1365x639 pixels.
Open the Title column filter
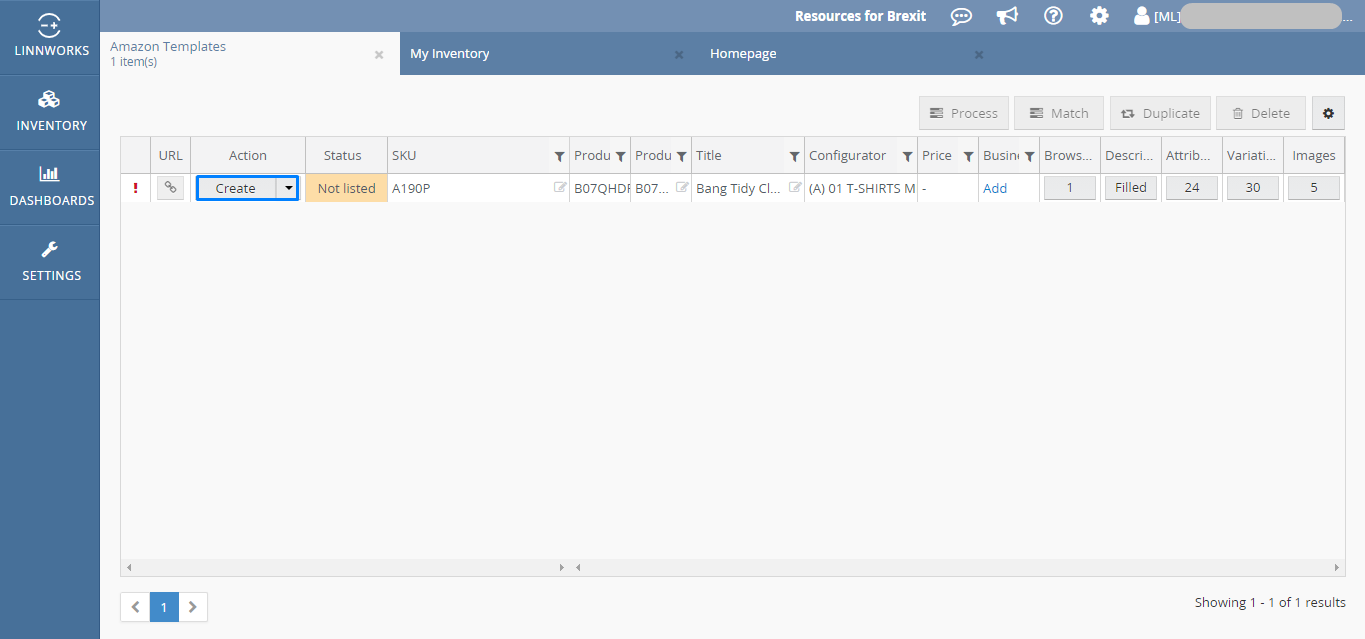794,156
